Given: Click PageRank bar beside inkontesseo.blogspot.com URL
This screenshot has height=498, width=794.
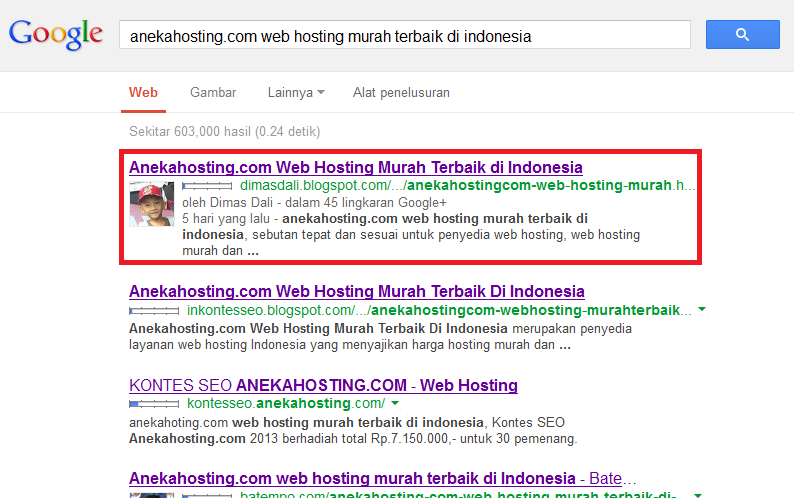Looking at the screenshot, I should pyautogui.click(x=154, y=311).
